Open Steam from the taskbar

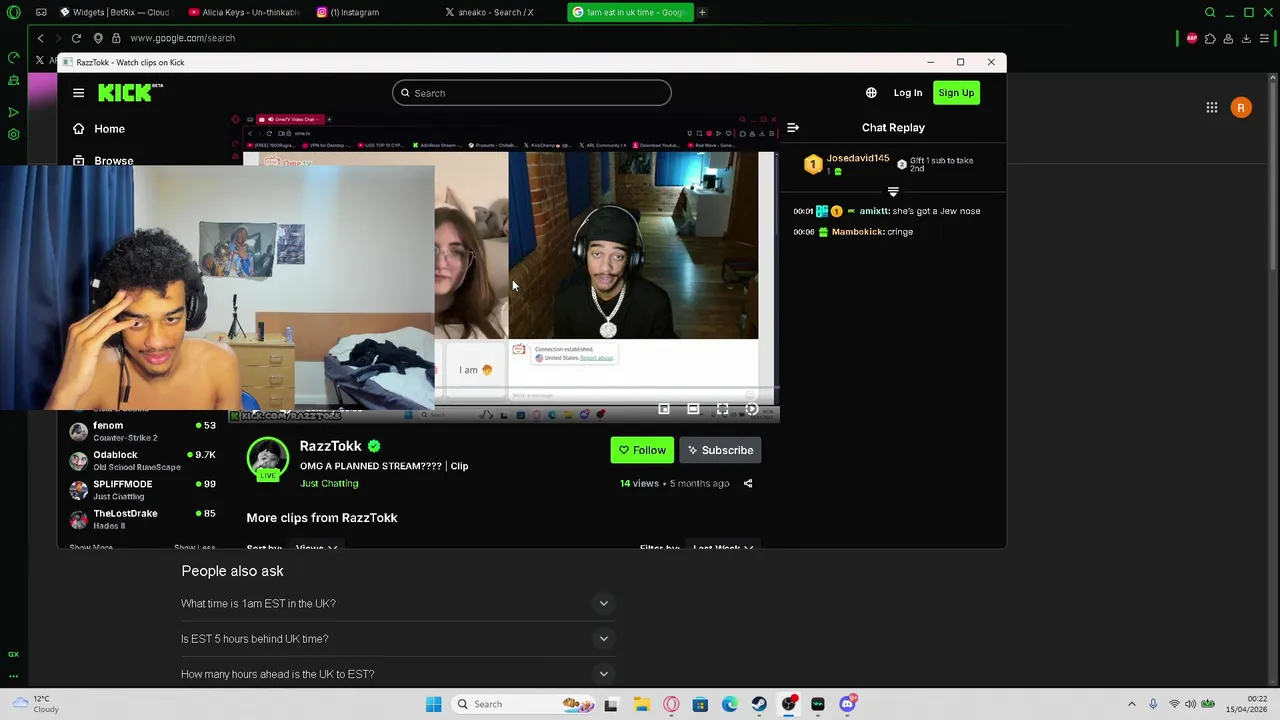pos(759,704)
